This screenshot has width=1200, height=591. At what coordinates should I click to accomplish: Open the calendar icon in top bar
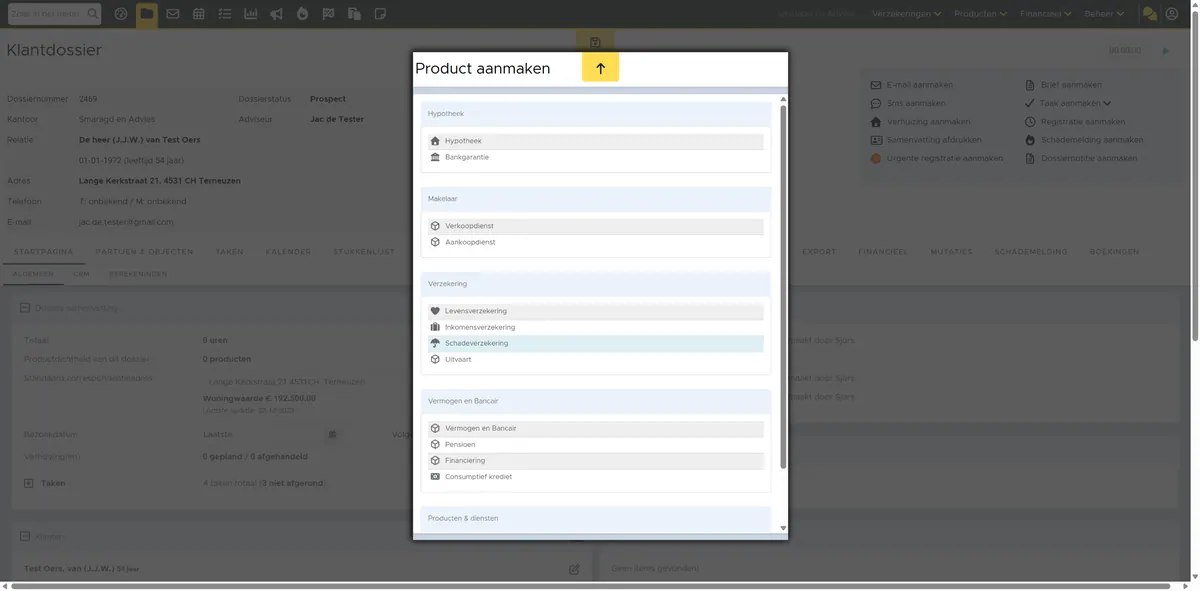tap(199, 14)
